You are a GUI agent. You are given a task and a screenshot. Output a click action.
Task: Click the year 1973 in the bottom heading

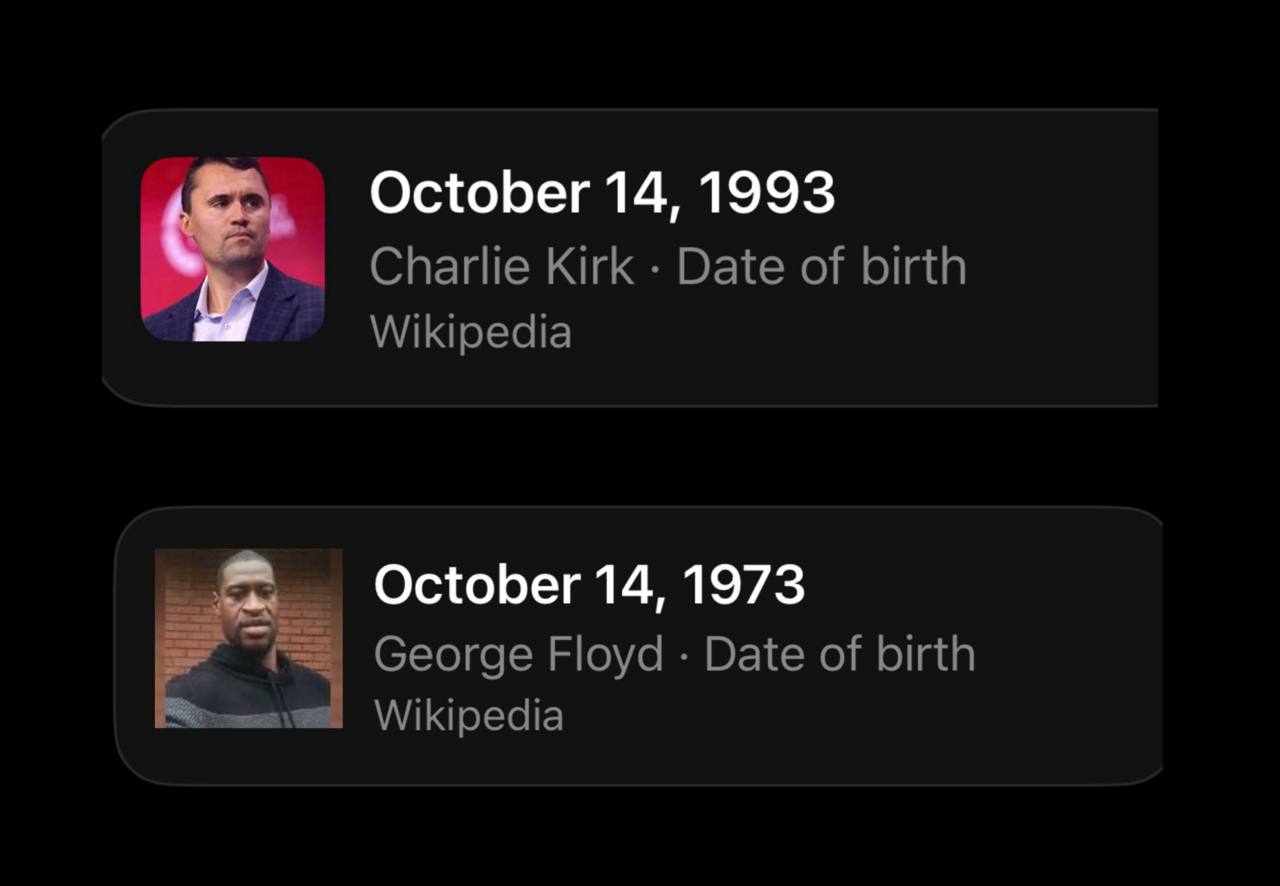click(x=744, y=584)
